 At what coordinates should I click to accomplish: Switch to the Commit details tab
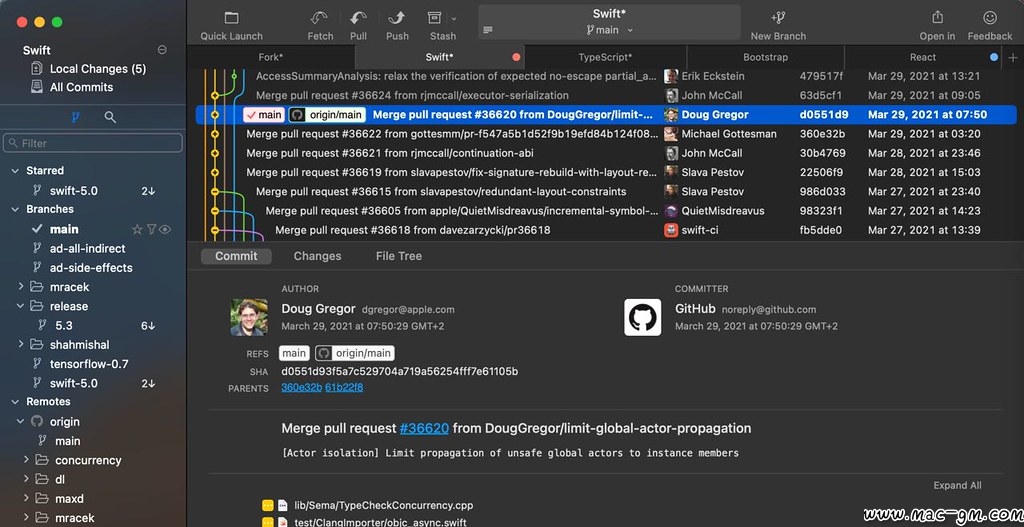coord(236,256)
